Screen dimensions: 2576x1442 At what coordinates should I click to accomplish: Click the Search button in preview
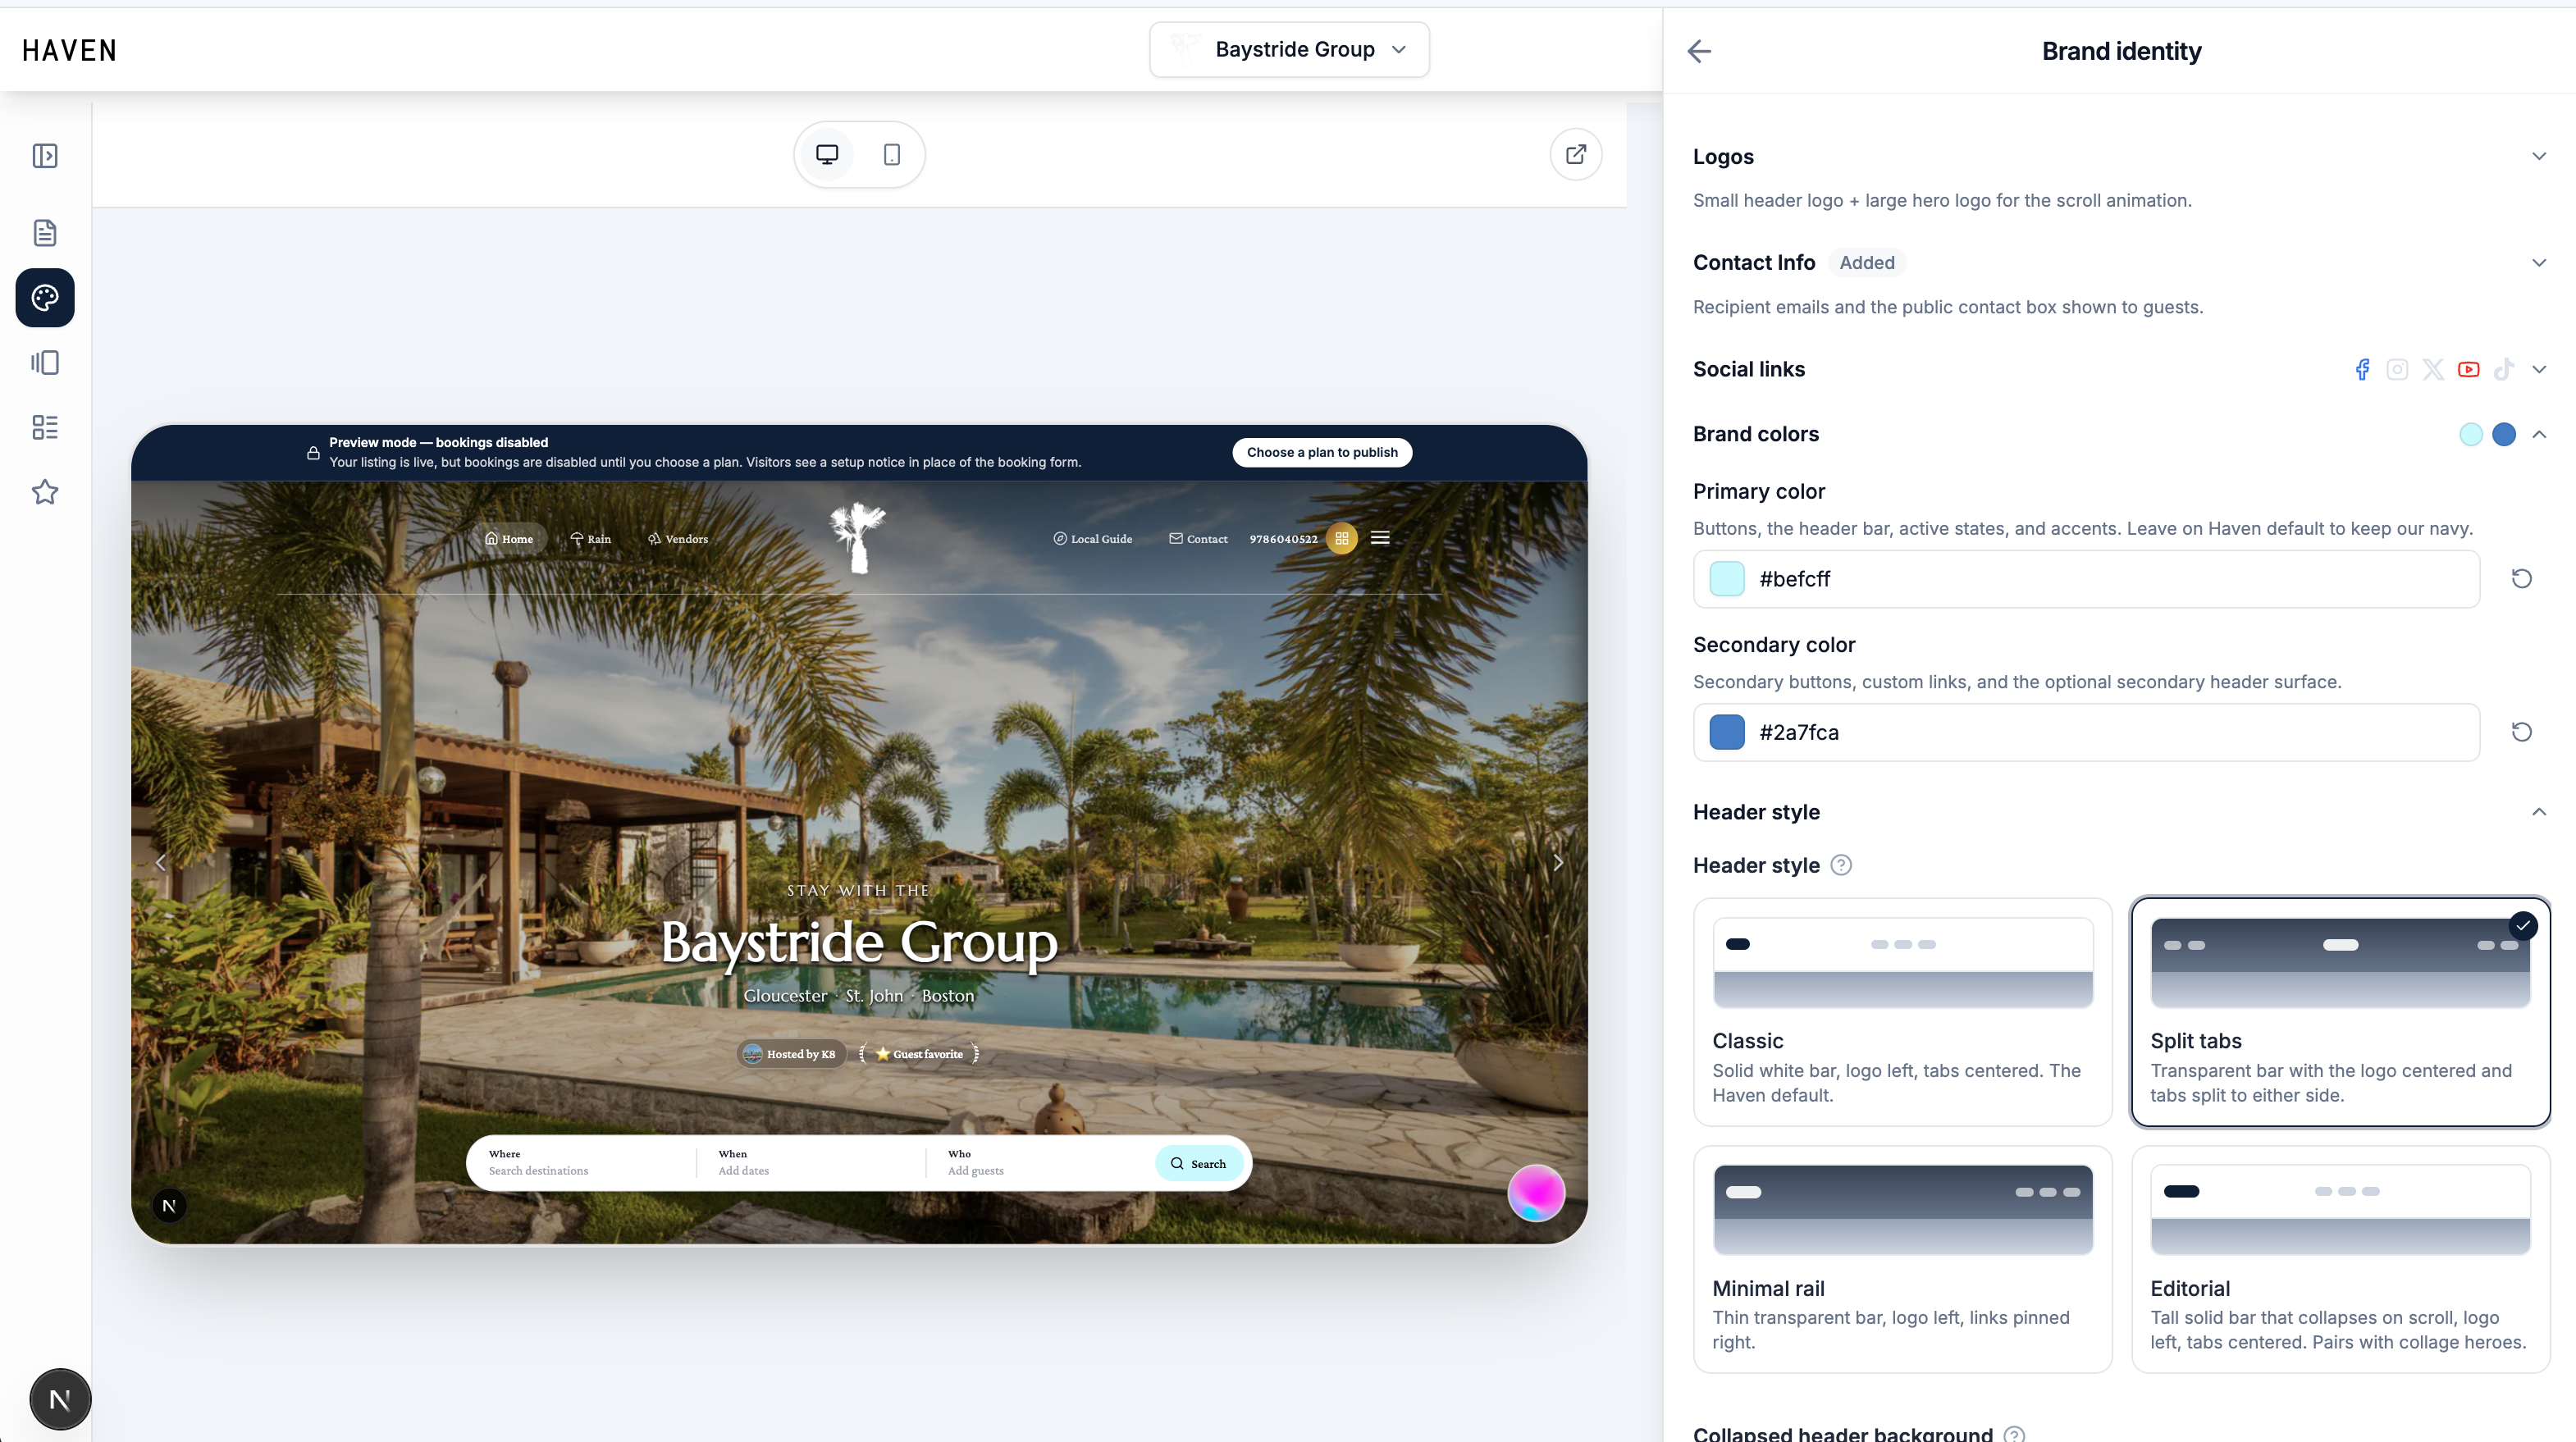1198,1163
